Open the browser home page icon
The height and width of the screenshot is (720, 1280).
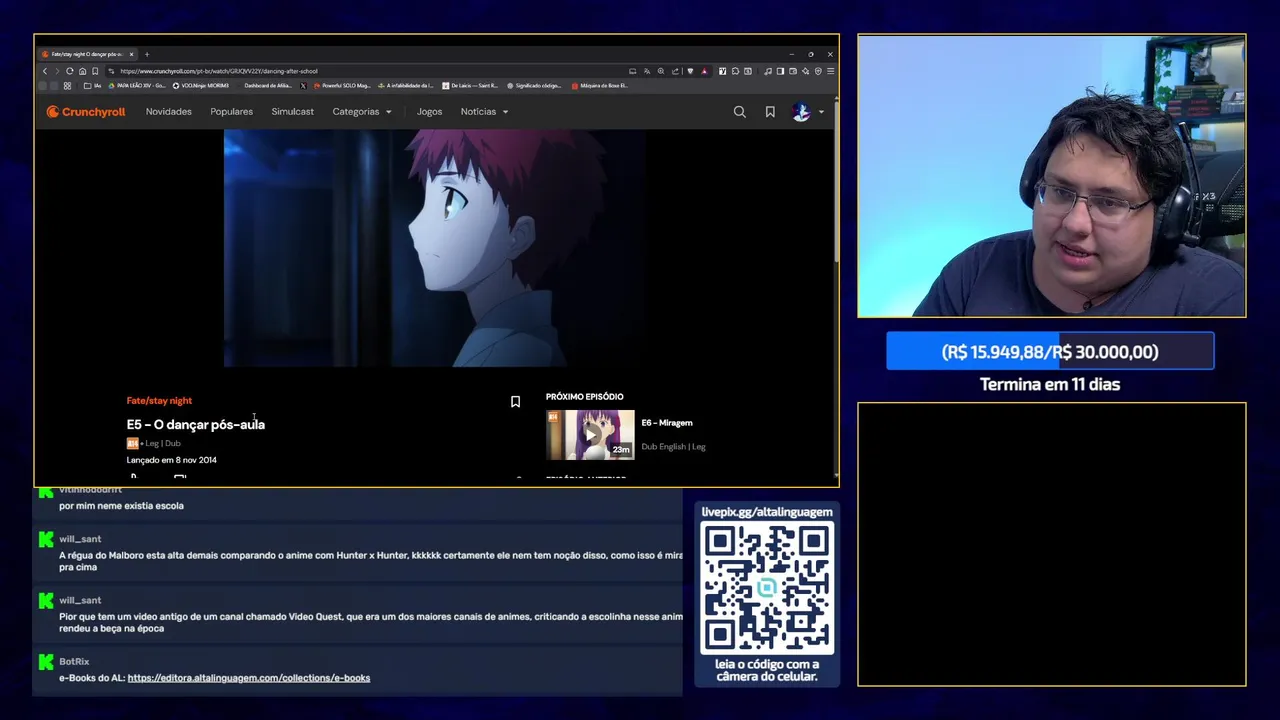82,71
